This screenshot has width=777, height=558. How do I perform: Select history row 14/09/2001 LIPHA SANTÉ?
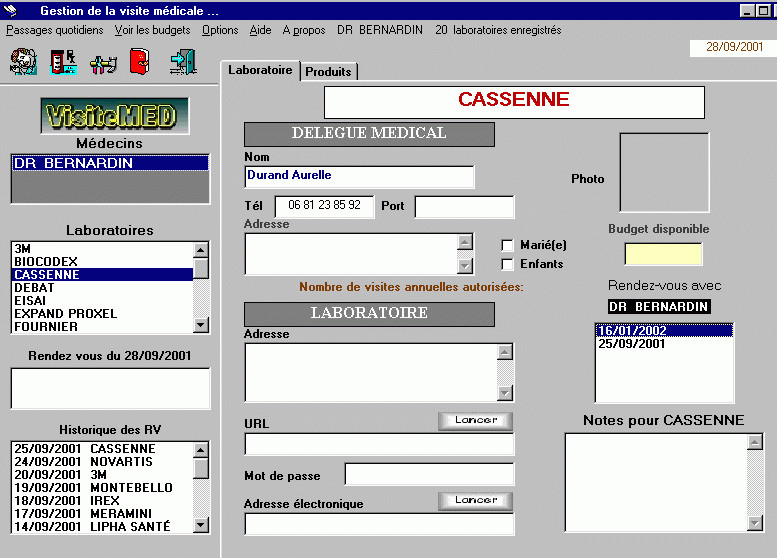pos(103,526)
